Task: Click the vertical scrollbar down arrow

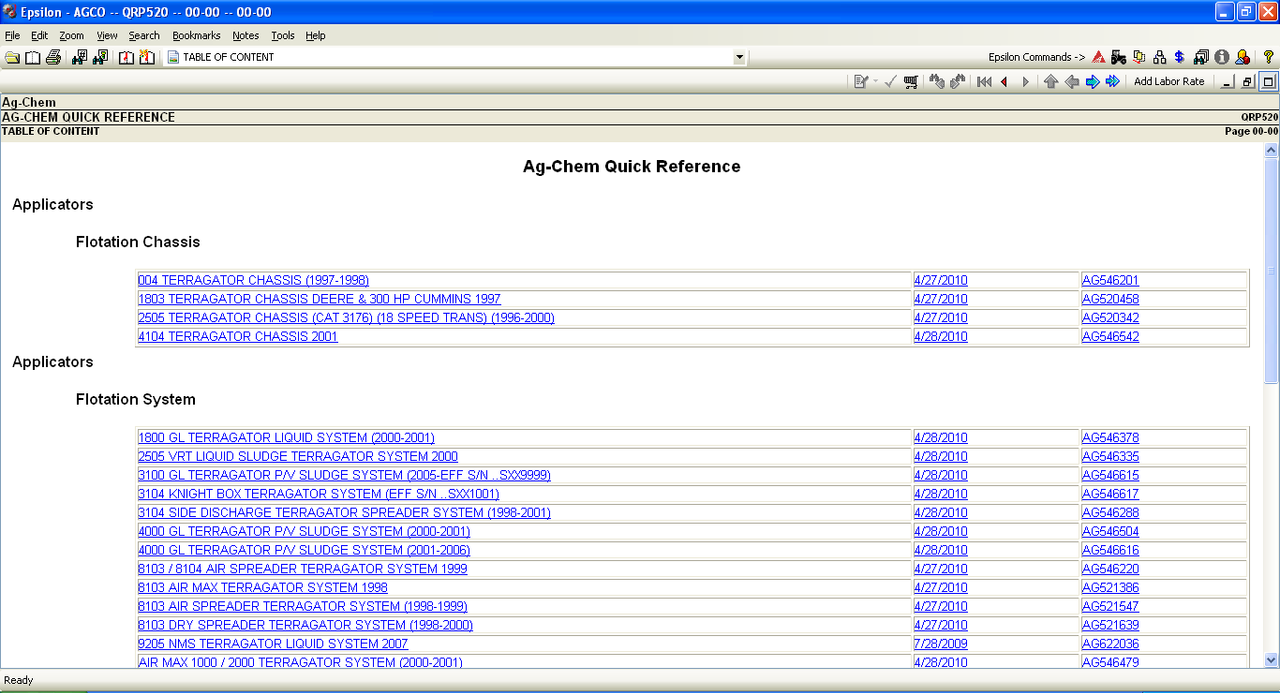Action: pos(1271,660)
